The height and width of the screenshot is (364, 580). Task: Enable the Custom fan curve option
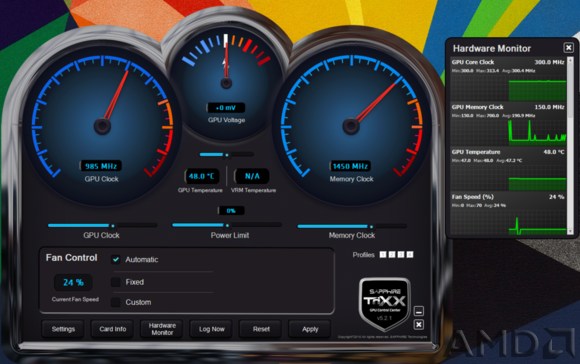click(x=116, y=302)
